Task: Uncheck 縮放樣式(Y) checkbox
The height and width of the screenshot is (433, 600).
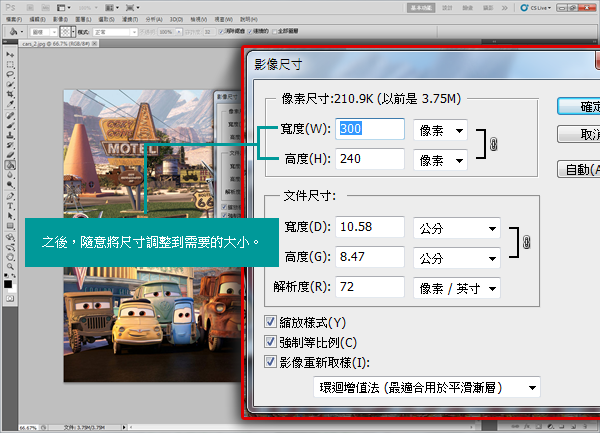Action: coord(270,322)
